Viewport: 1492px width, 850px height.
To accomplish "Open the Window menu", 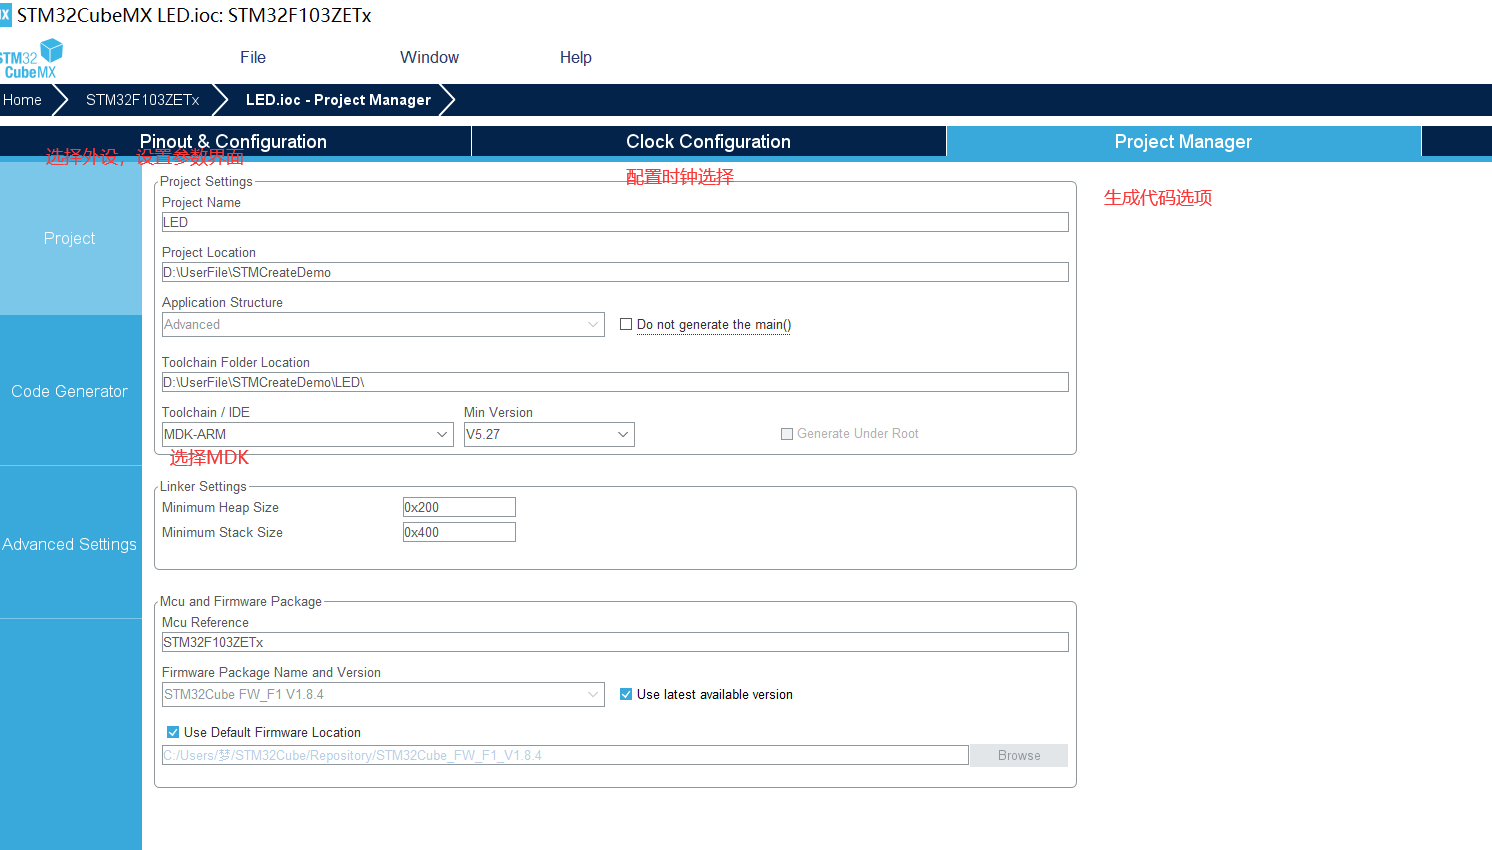I will pyautogui.click(x=429, y=58).
